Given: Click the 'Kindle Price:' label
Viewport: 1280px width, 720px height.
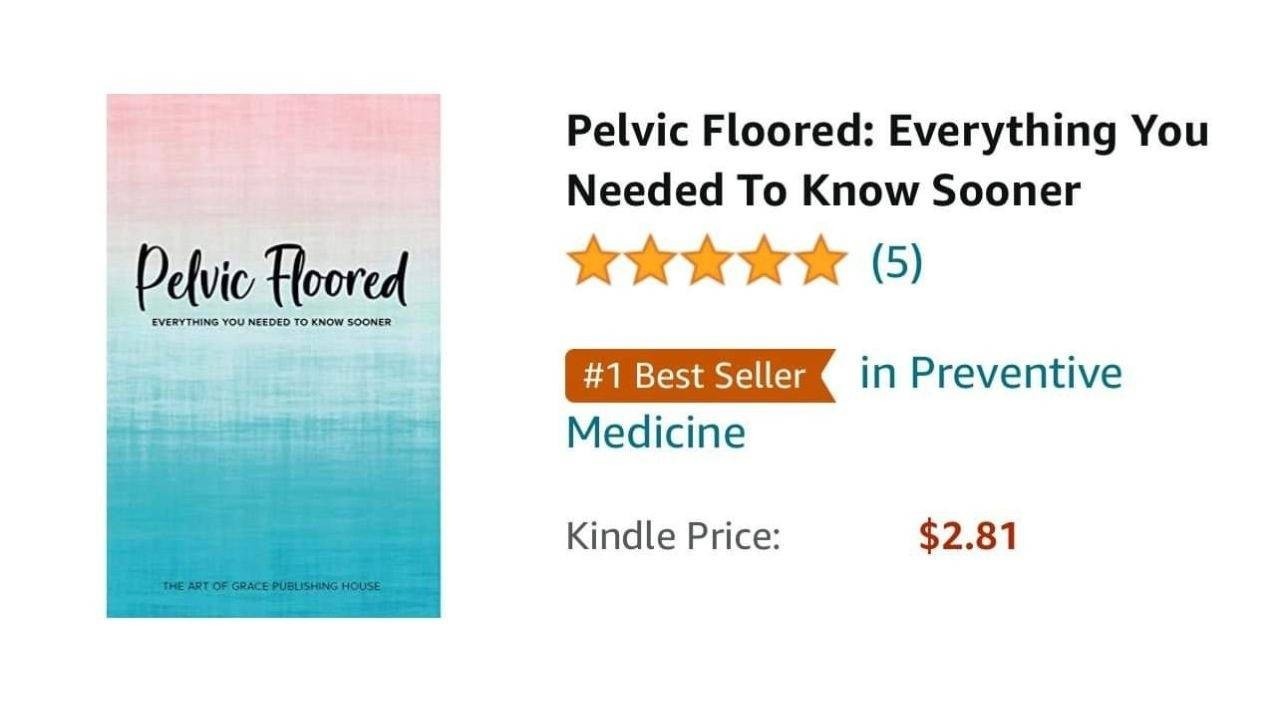Looking at the screenshot, I should (x=673, y=536).
